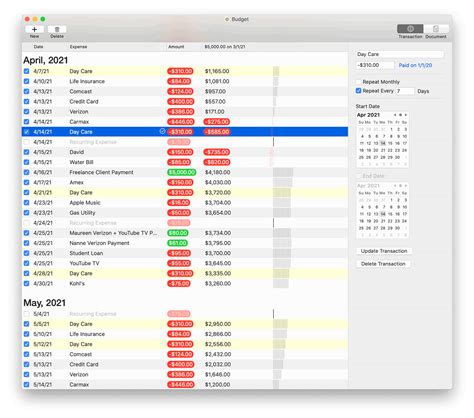The image size is (474, 418).
Task: Open the Paid on 1/1/20 link
Action: point(415,65)
